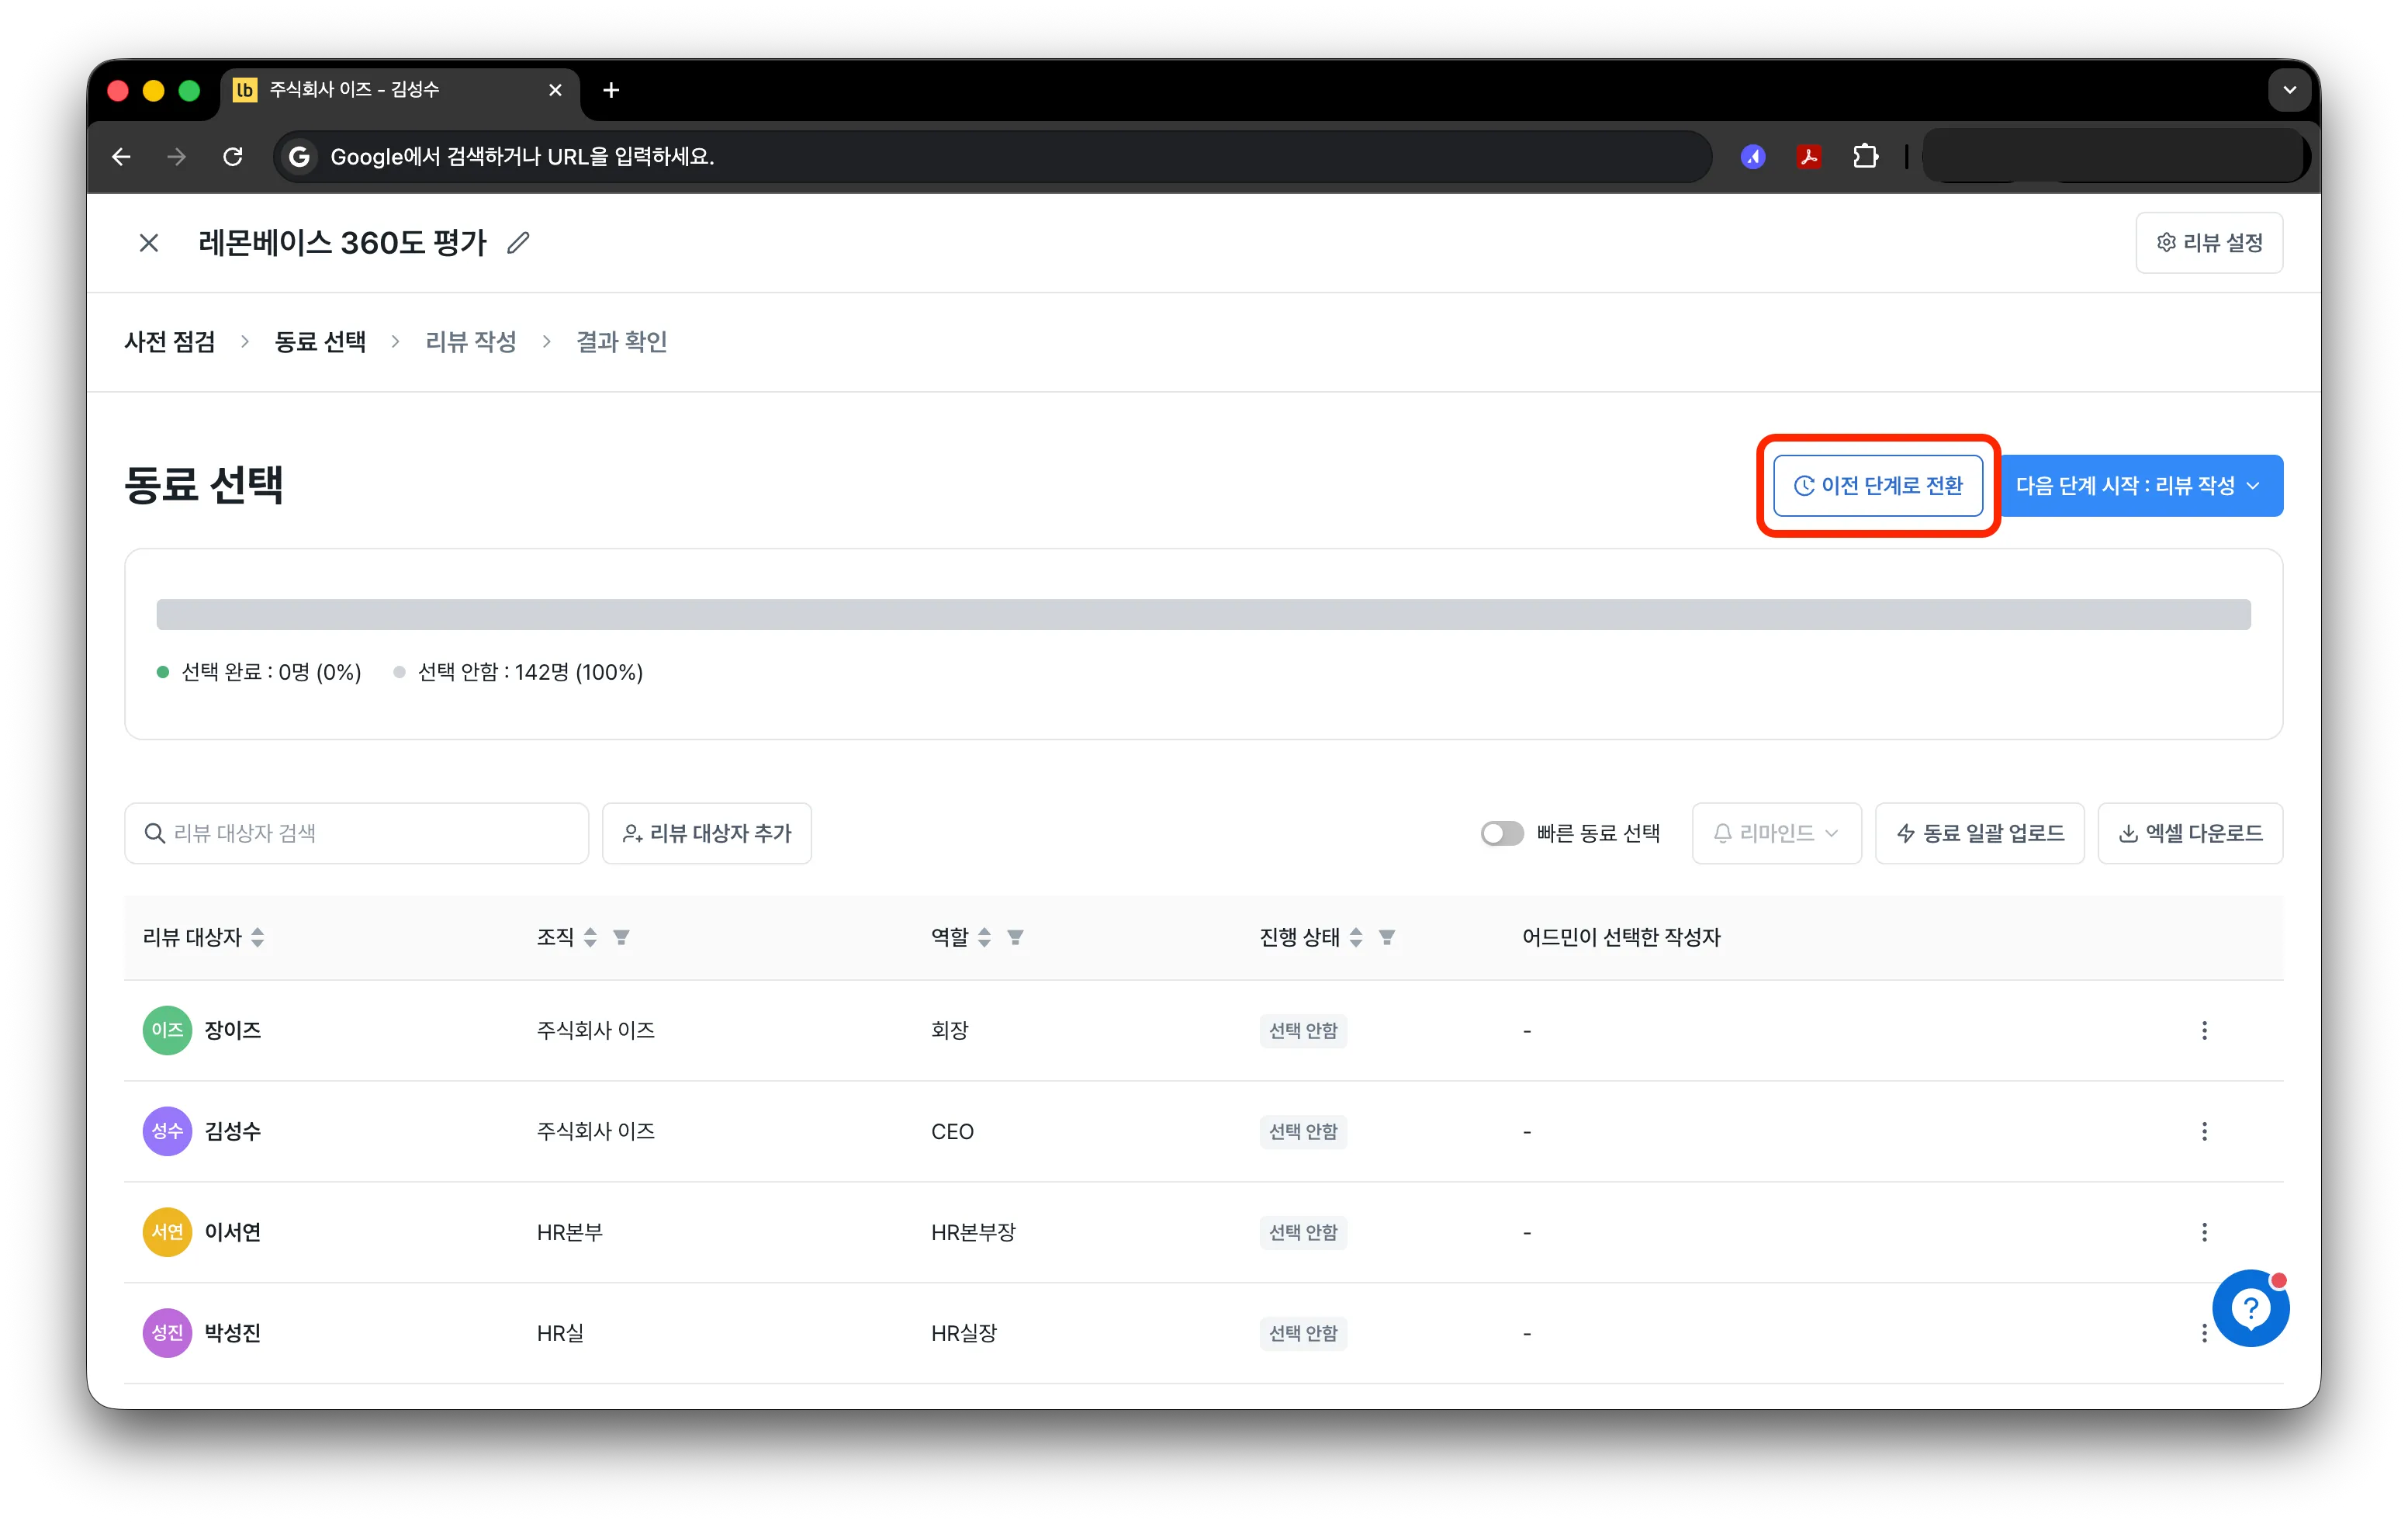
Task: Sort by 역할 column
Action: click(x=984, y=938)
